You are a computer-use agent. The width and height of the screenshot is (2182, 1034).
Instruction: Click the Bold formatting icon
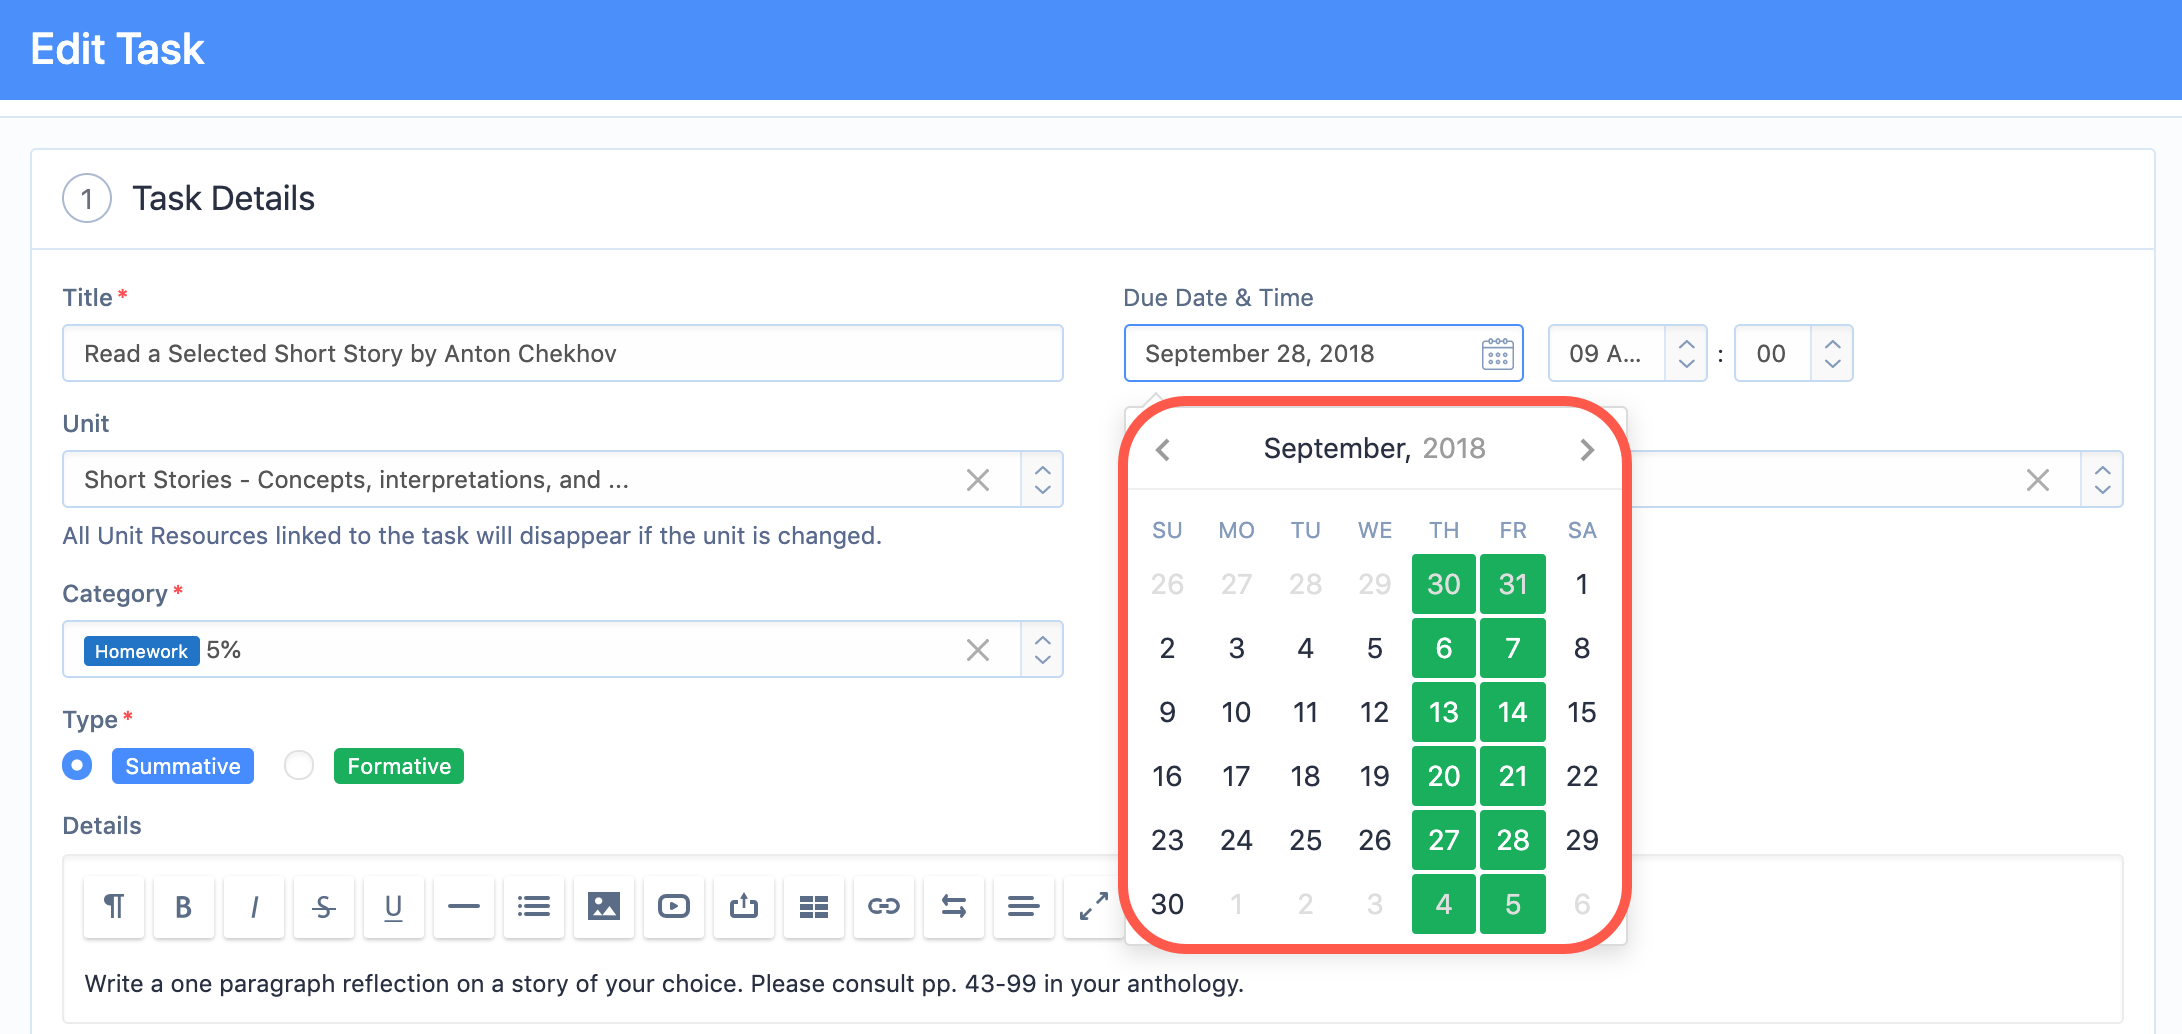point(183,907)
